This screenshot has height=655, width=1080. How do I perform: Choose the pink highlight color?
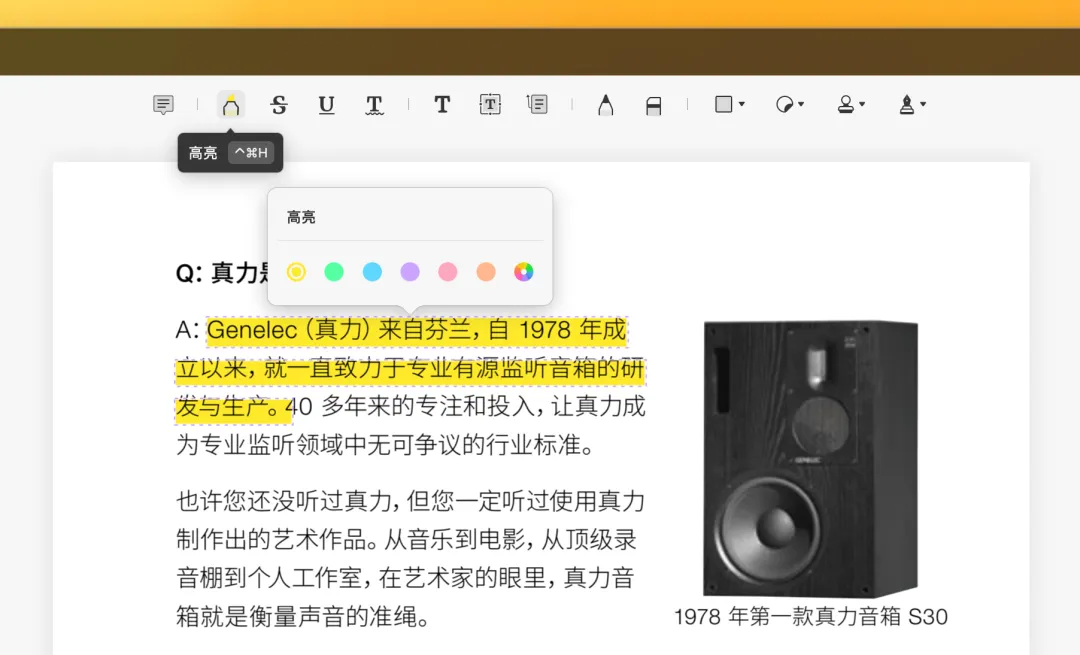(x=448, y=272)
